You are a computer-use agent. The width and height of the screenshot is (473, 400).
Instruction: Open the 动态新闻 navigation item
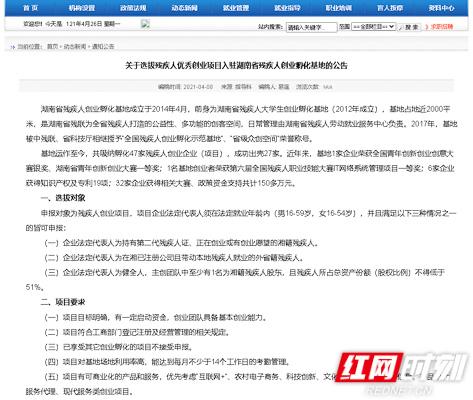pyautogui.click(x=184, y=8)
